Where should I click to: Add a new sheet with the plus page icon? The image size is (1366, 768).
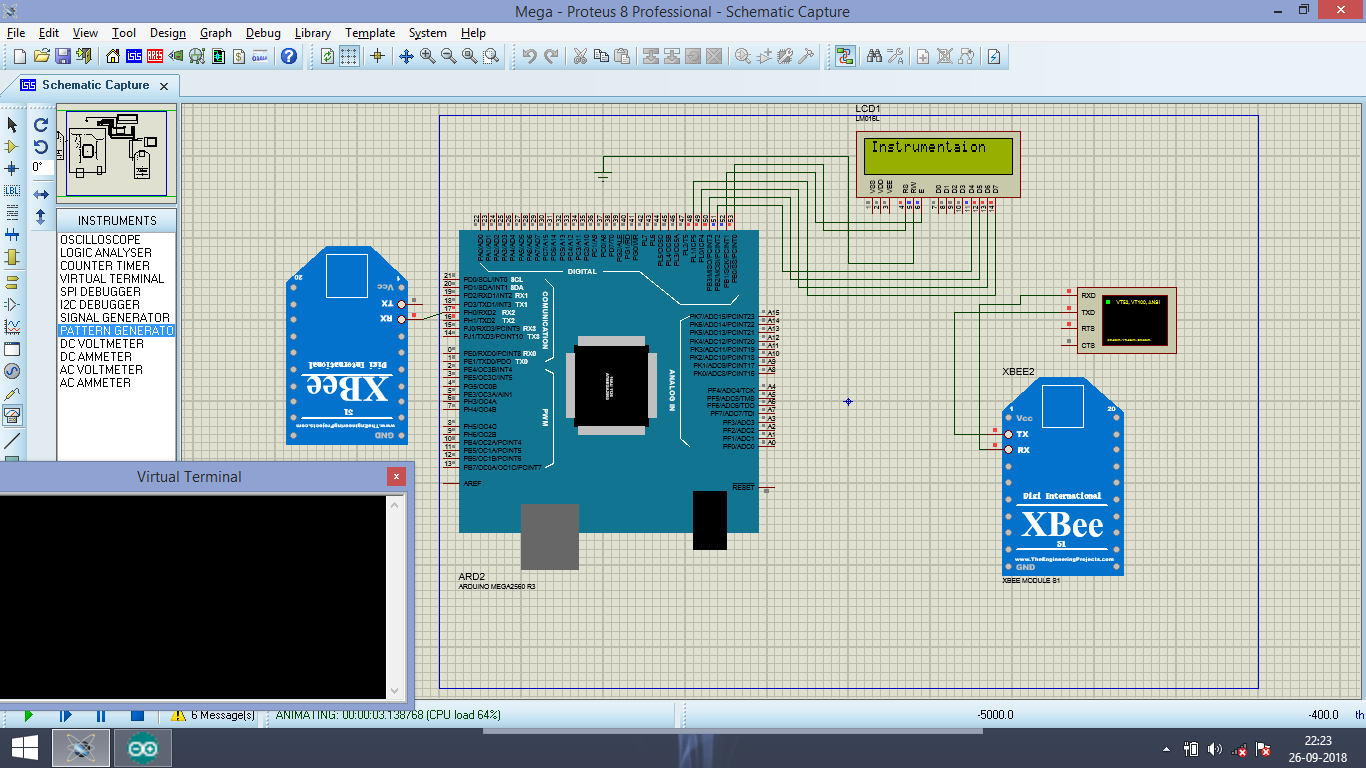coord(924,56)
